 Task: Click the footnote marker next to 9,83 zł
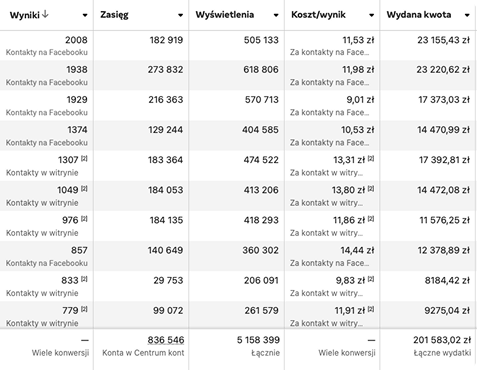[371, 279]
